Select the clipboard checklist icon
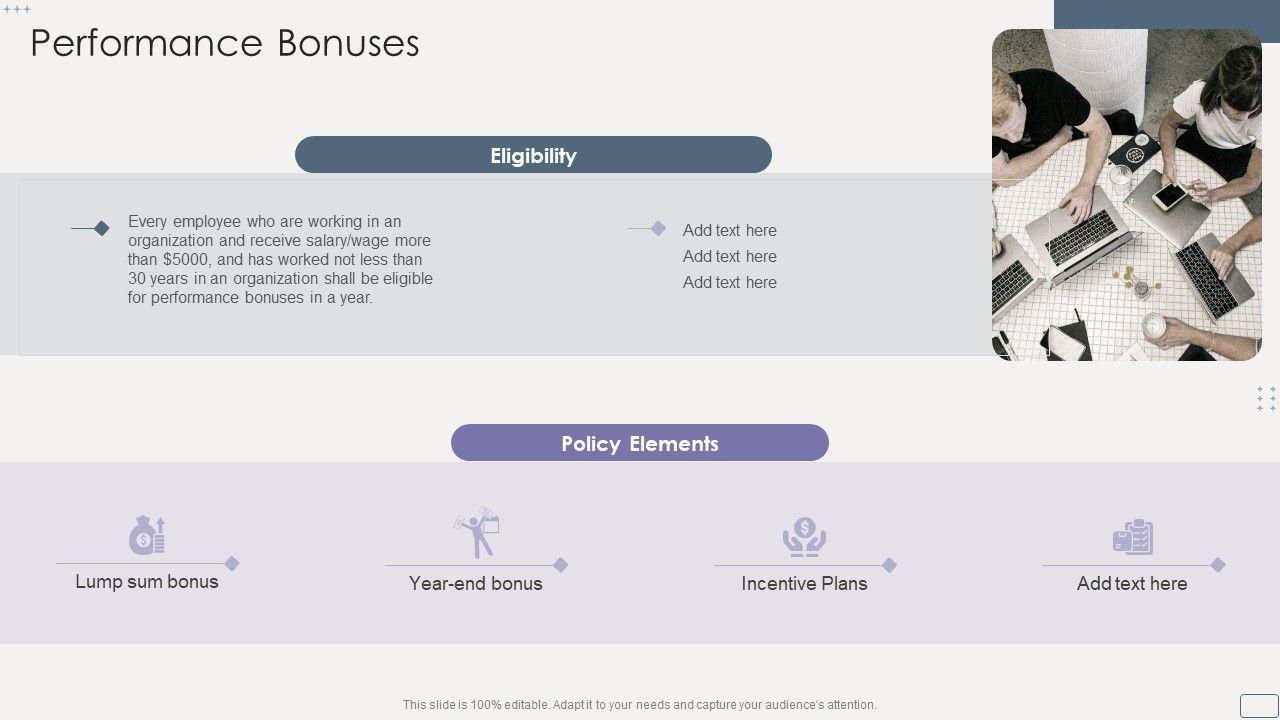 click(x=1132, y=537)
